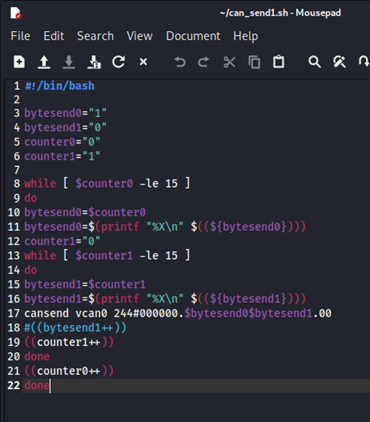The height and width of the screenshot is (422, 370).
Task: Click 'done' on line 20
Action: [37, 357]
